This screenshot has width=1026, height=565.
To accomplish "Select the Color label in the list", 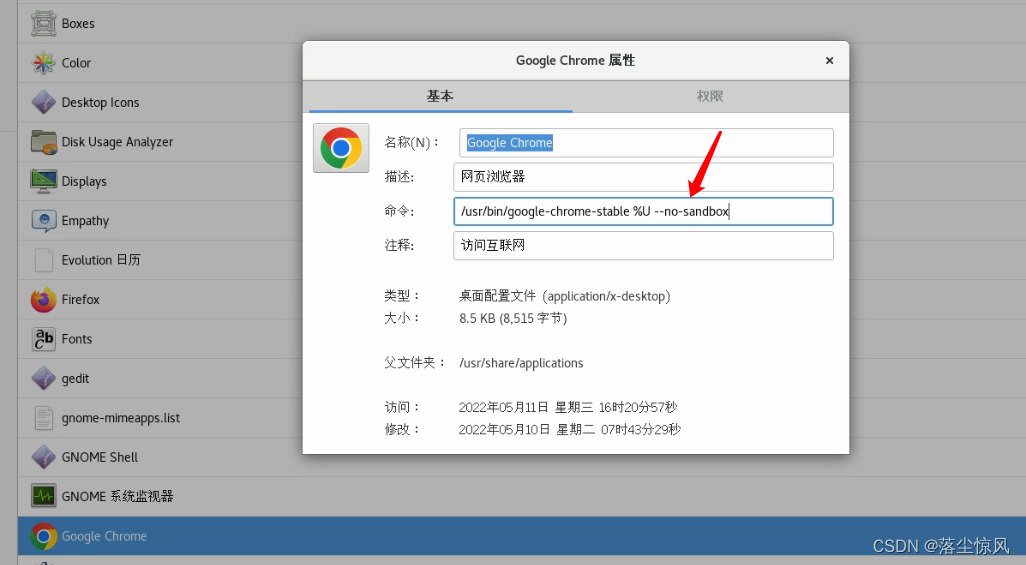I will 76,63.
